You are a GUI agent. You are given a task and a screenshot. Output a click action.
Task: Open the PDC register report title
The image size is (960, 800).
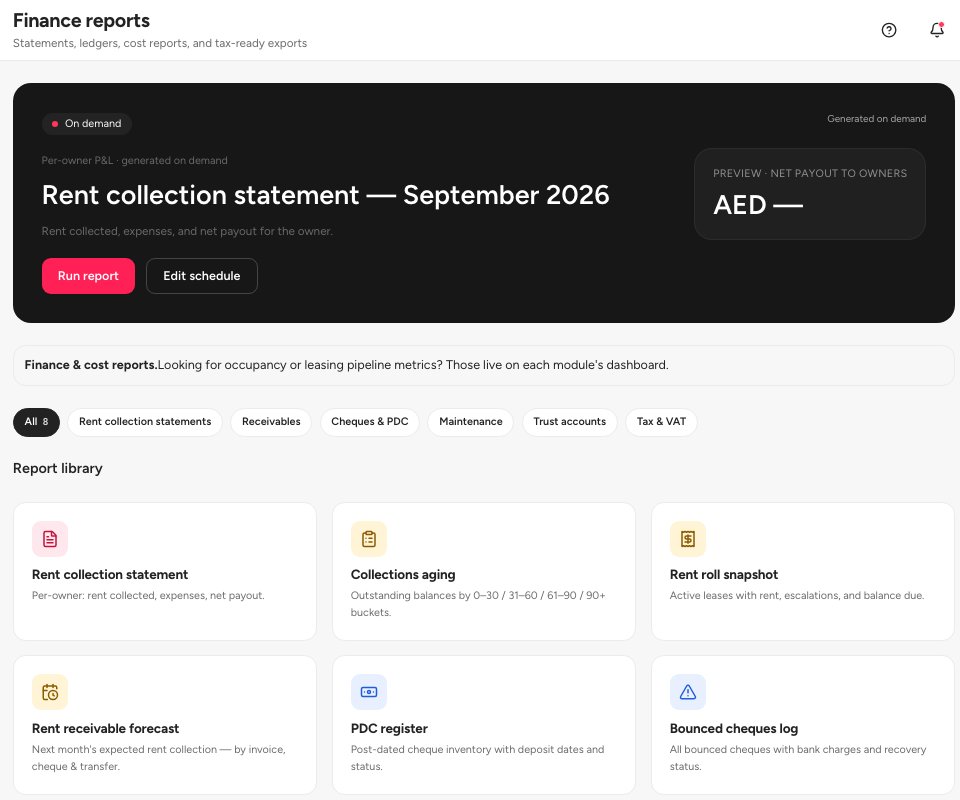coord(389,728)
